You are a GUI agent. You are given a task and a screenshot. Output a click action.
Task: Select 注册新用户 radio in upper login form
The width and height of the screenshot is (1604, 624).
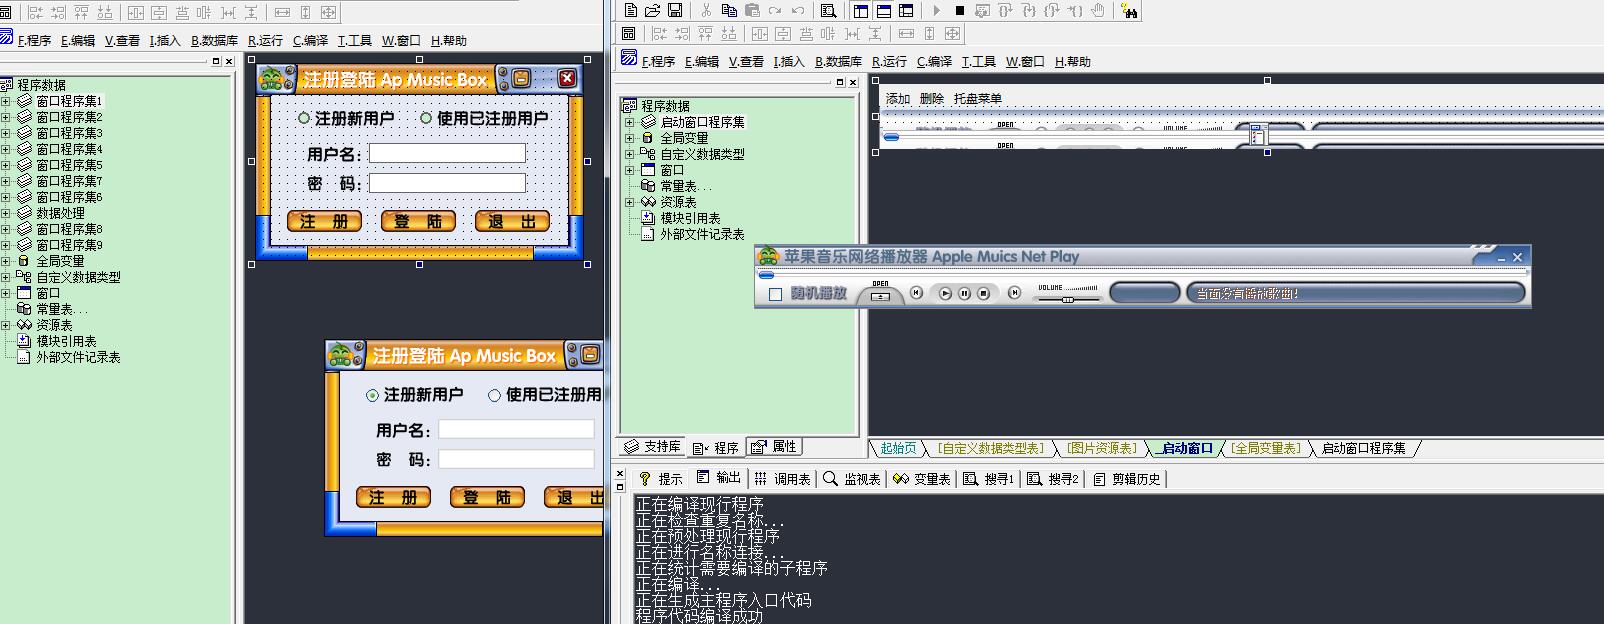coord(304,118)
